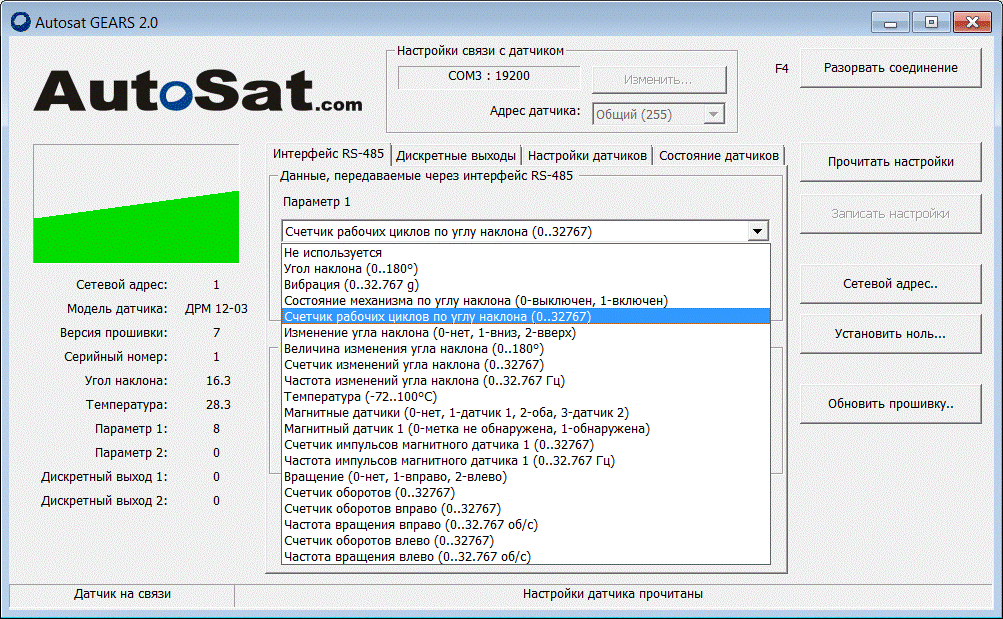This screenshot has height=619, width=1003.
Task: Select 'Не используется' from the list
Action: tap(333, 253)
